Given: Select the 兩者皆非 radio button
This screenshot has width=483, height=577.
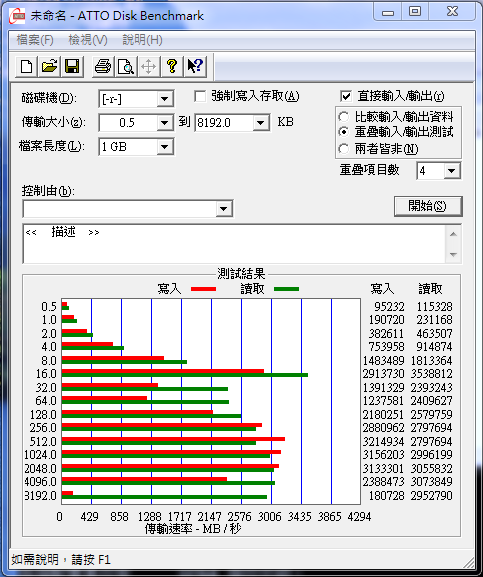Looking at the screenshot, I should click(x=343, y=149).
